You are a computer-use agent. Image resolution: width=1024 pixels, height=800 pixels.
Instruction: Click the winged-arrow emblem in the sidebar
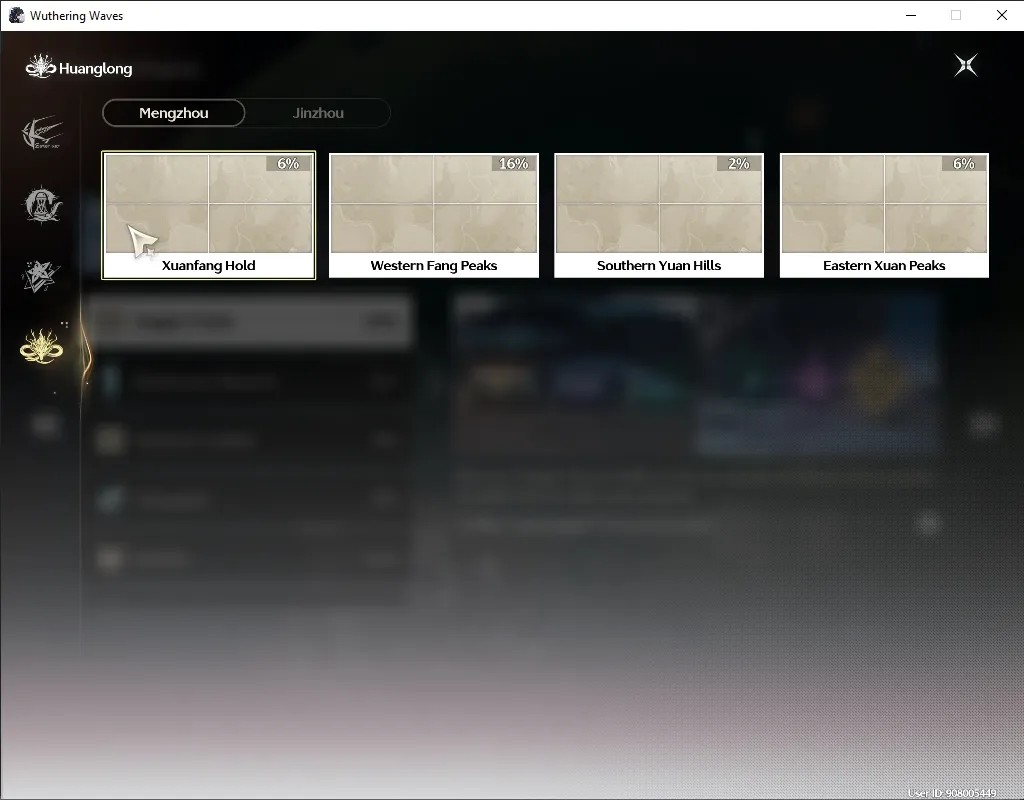pyautogui.click(x=42, y=133)
